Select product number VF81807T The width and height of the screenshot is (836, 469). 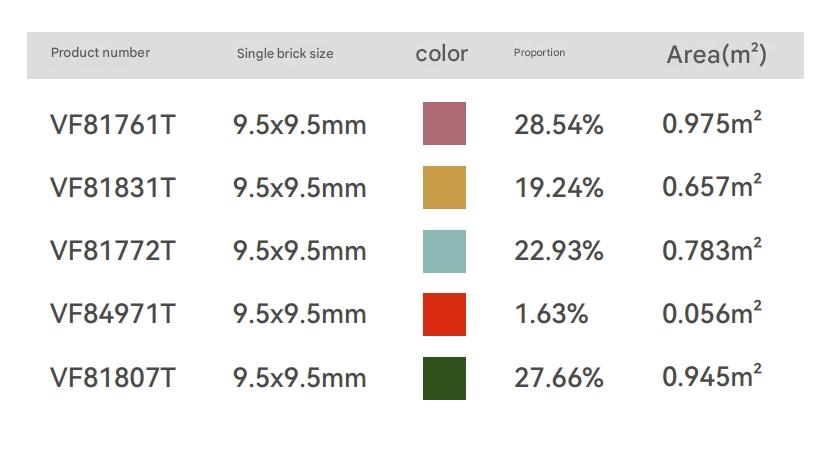(113, 379)
